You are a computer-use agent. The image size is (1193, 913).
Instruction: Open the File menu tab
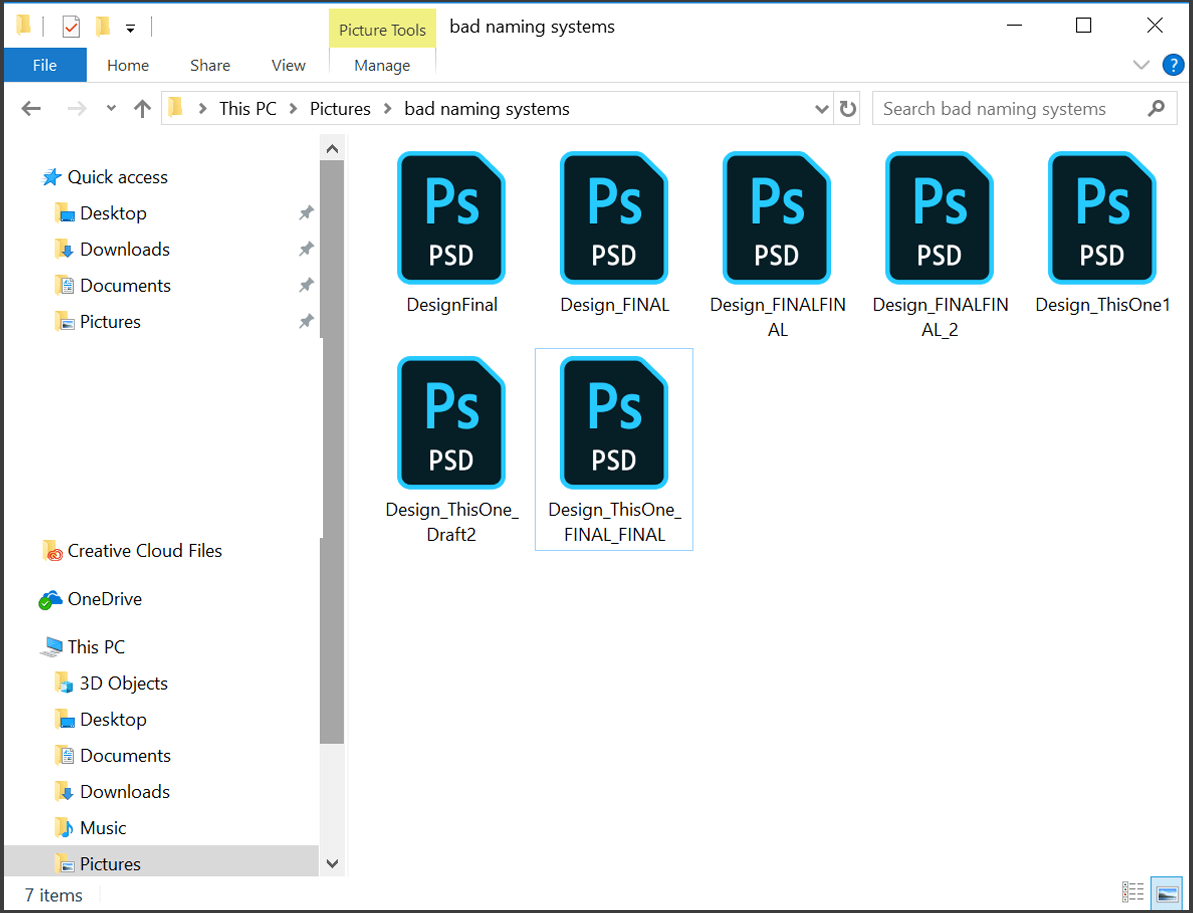[45, 65]
